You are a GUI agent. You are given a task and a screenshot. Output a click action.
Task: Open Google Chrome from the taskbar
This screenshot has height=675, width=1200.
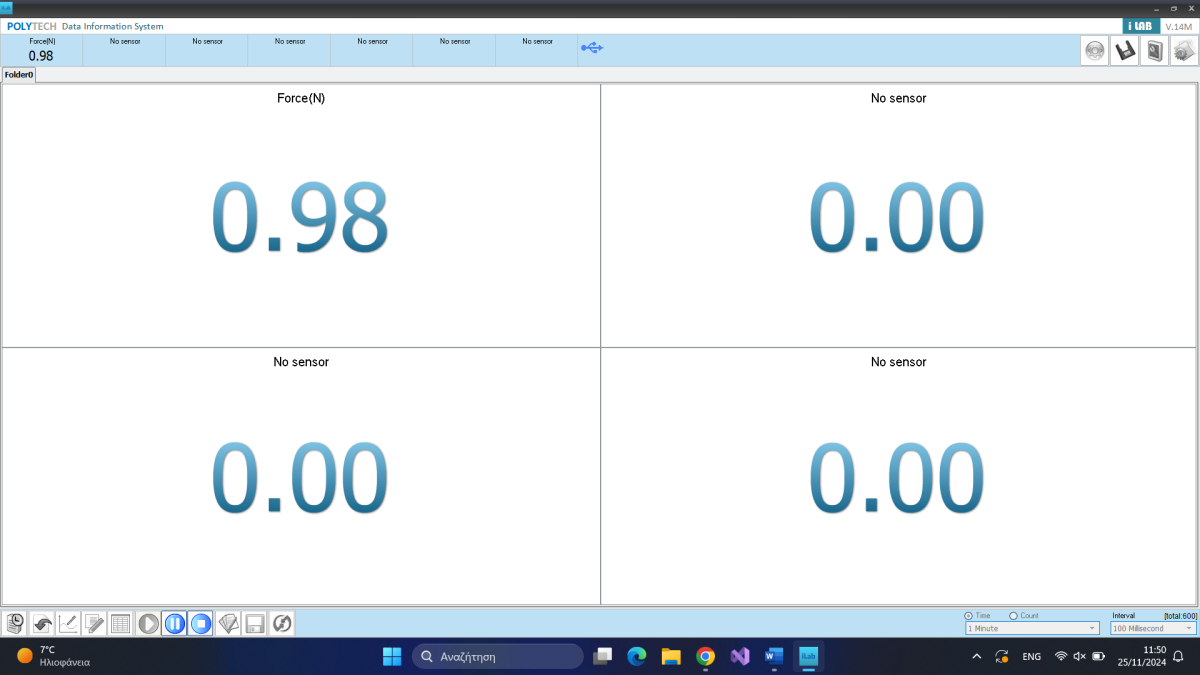pyautogui.click(x=705, y=656)
